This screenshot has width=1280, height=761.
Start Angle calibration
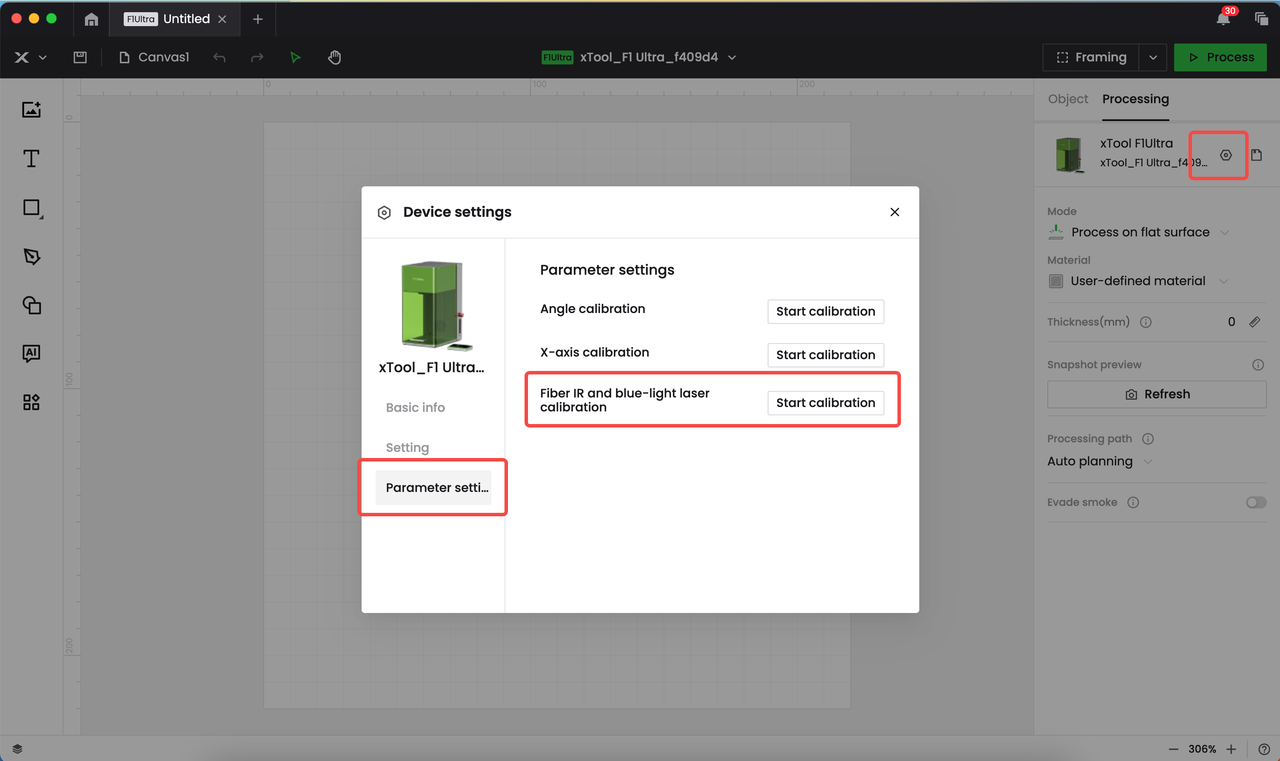tap(825, 311)
